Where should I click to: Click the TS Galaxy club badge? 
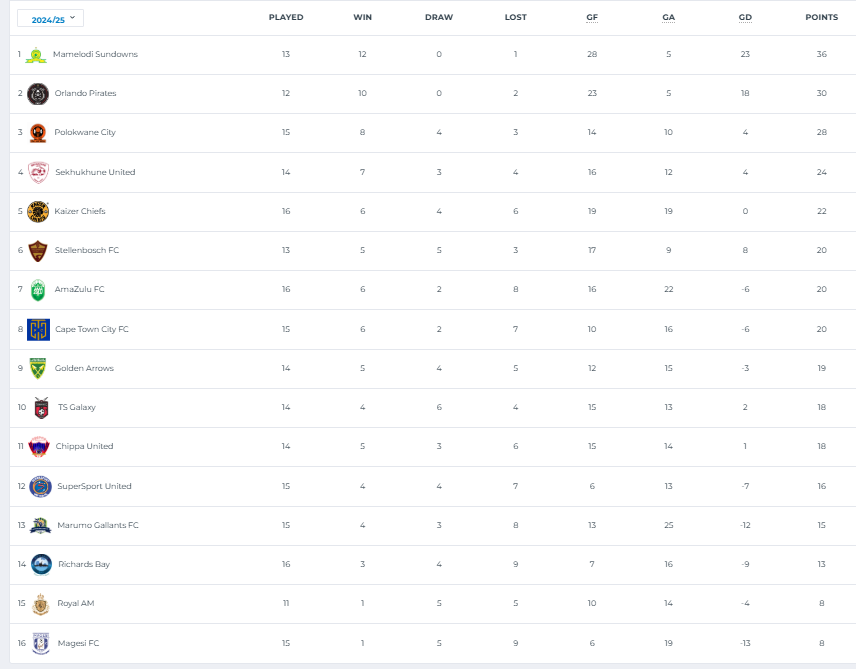41,407
